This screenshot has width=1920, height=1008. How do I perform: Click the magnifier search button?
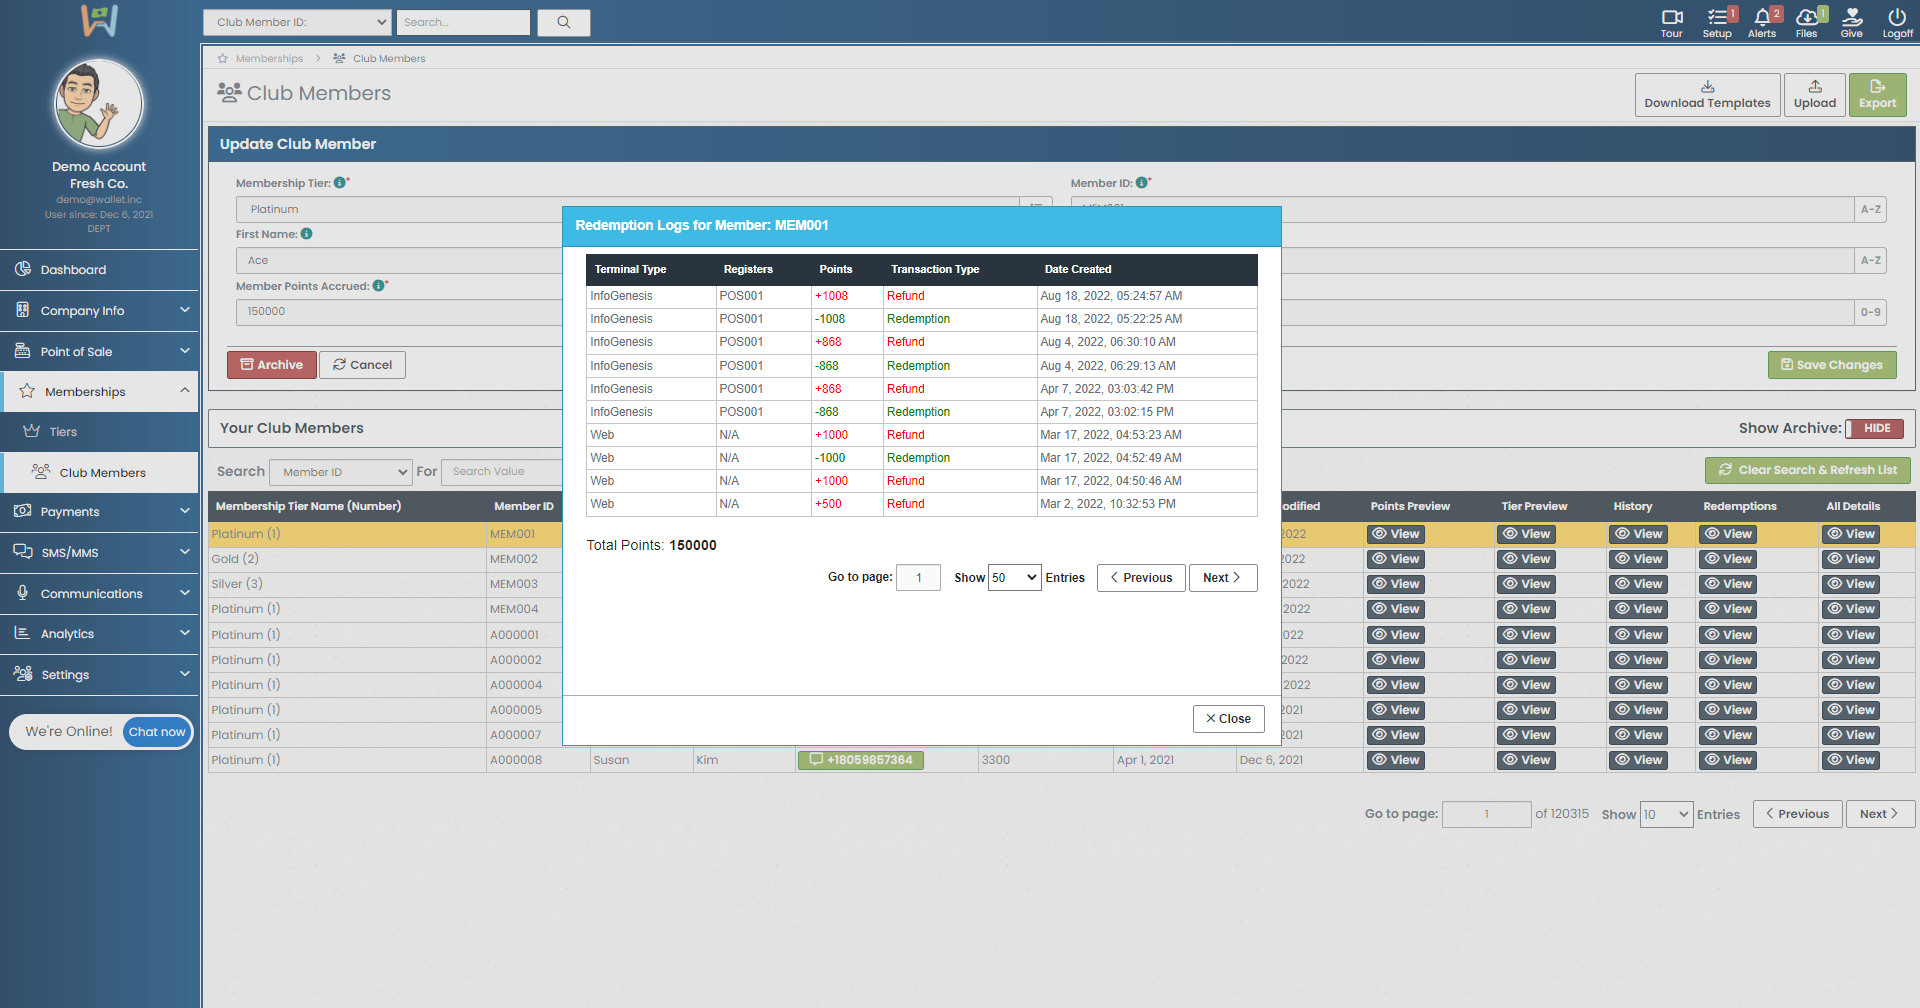point(564,22)
